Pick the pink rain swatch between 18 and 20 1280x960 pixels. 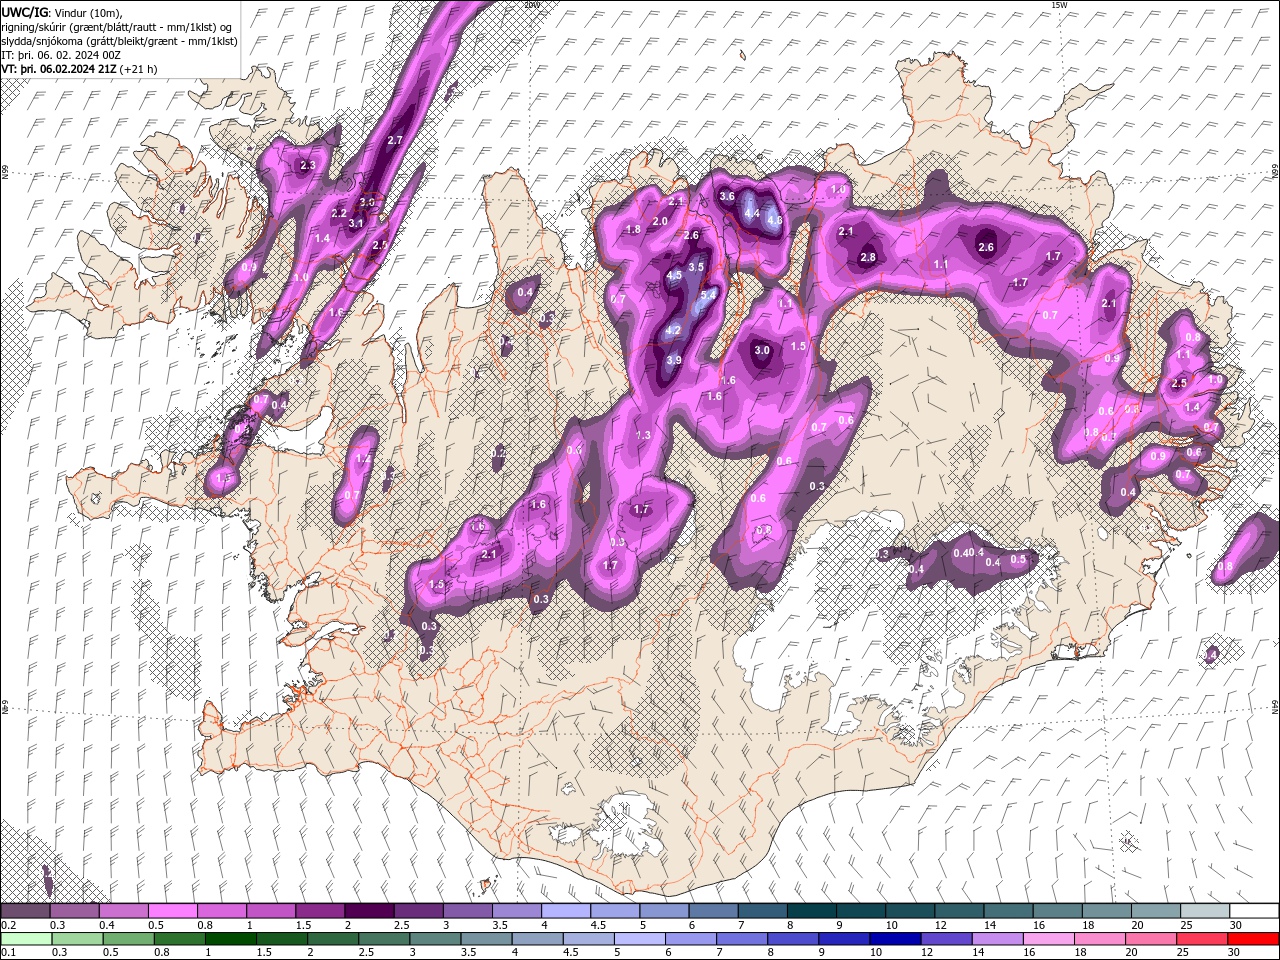pyautogui.click(x=1100, y=938)
